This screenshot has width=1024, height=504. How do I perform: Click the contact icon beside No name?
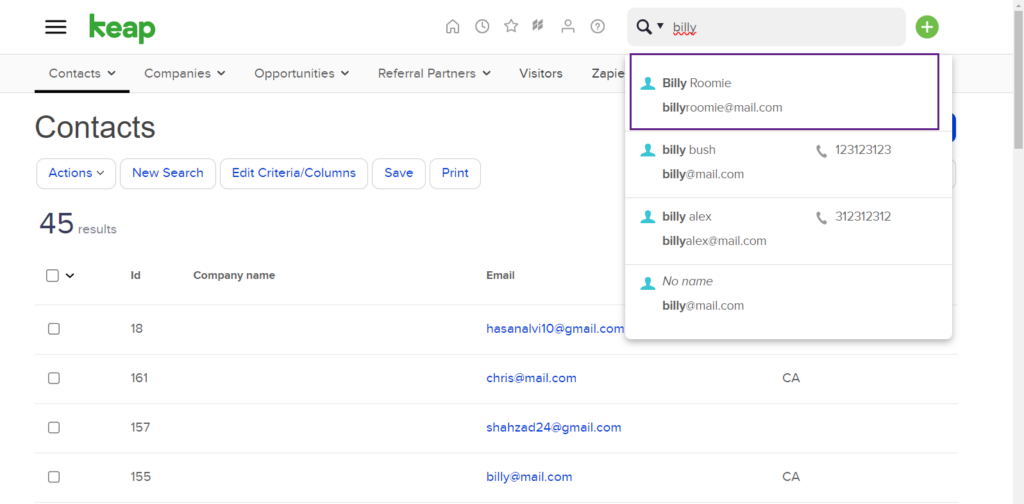coord(647,283)
